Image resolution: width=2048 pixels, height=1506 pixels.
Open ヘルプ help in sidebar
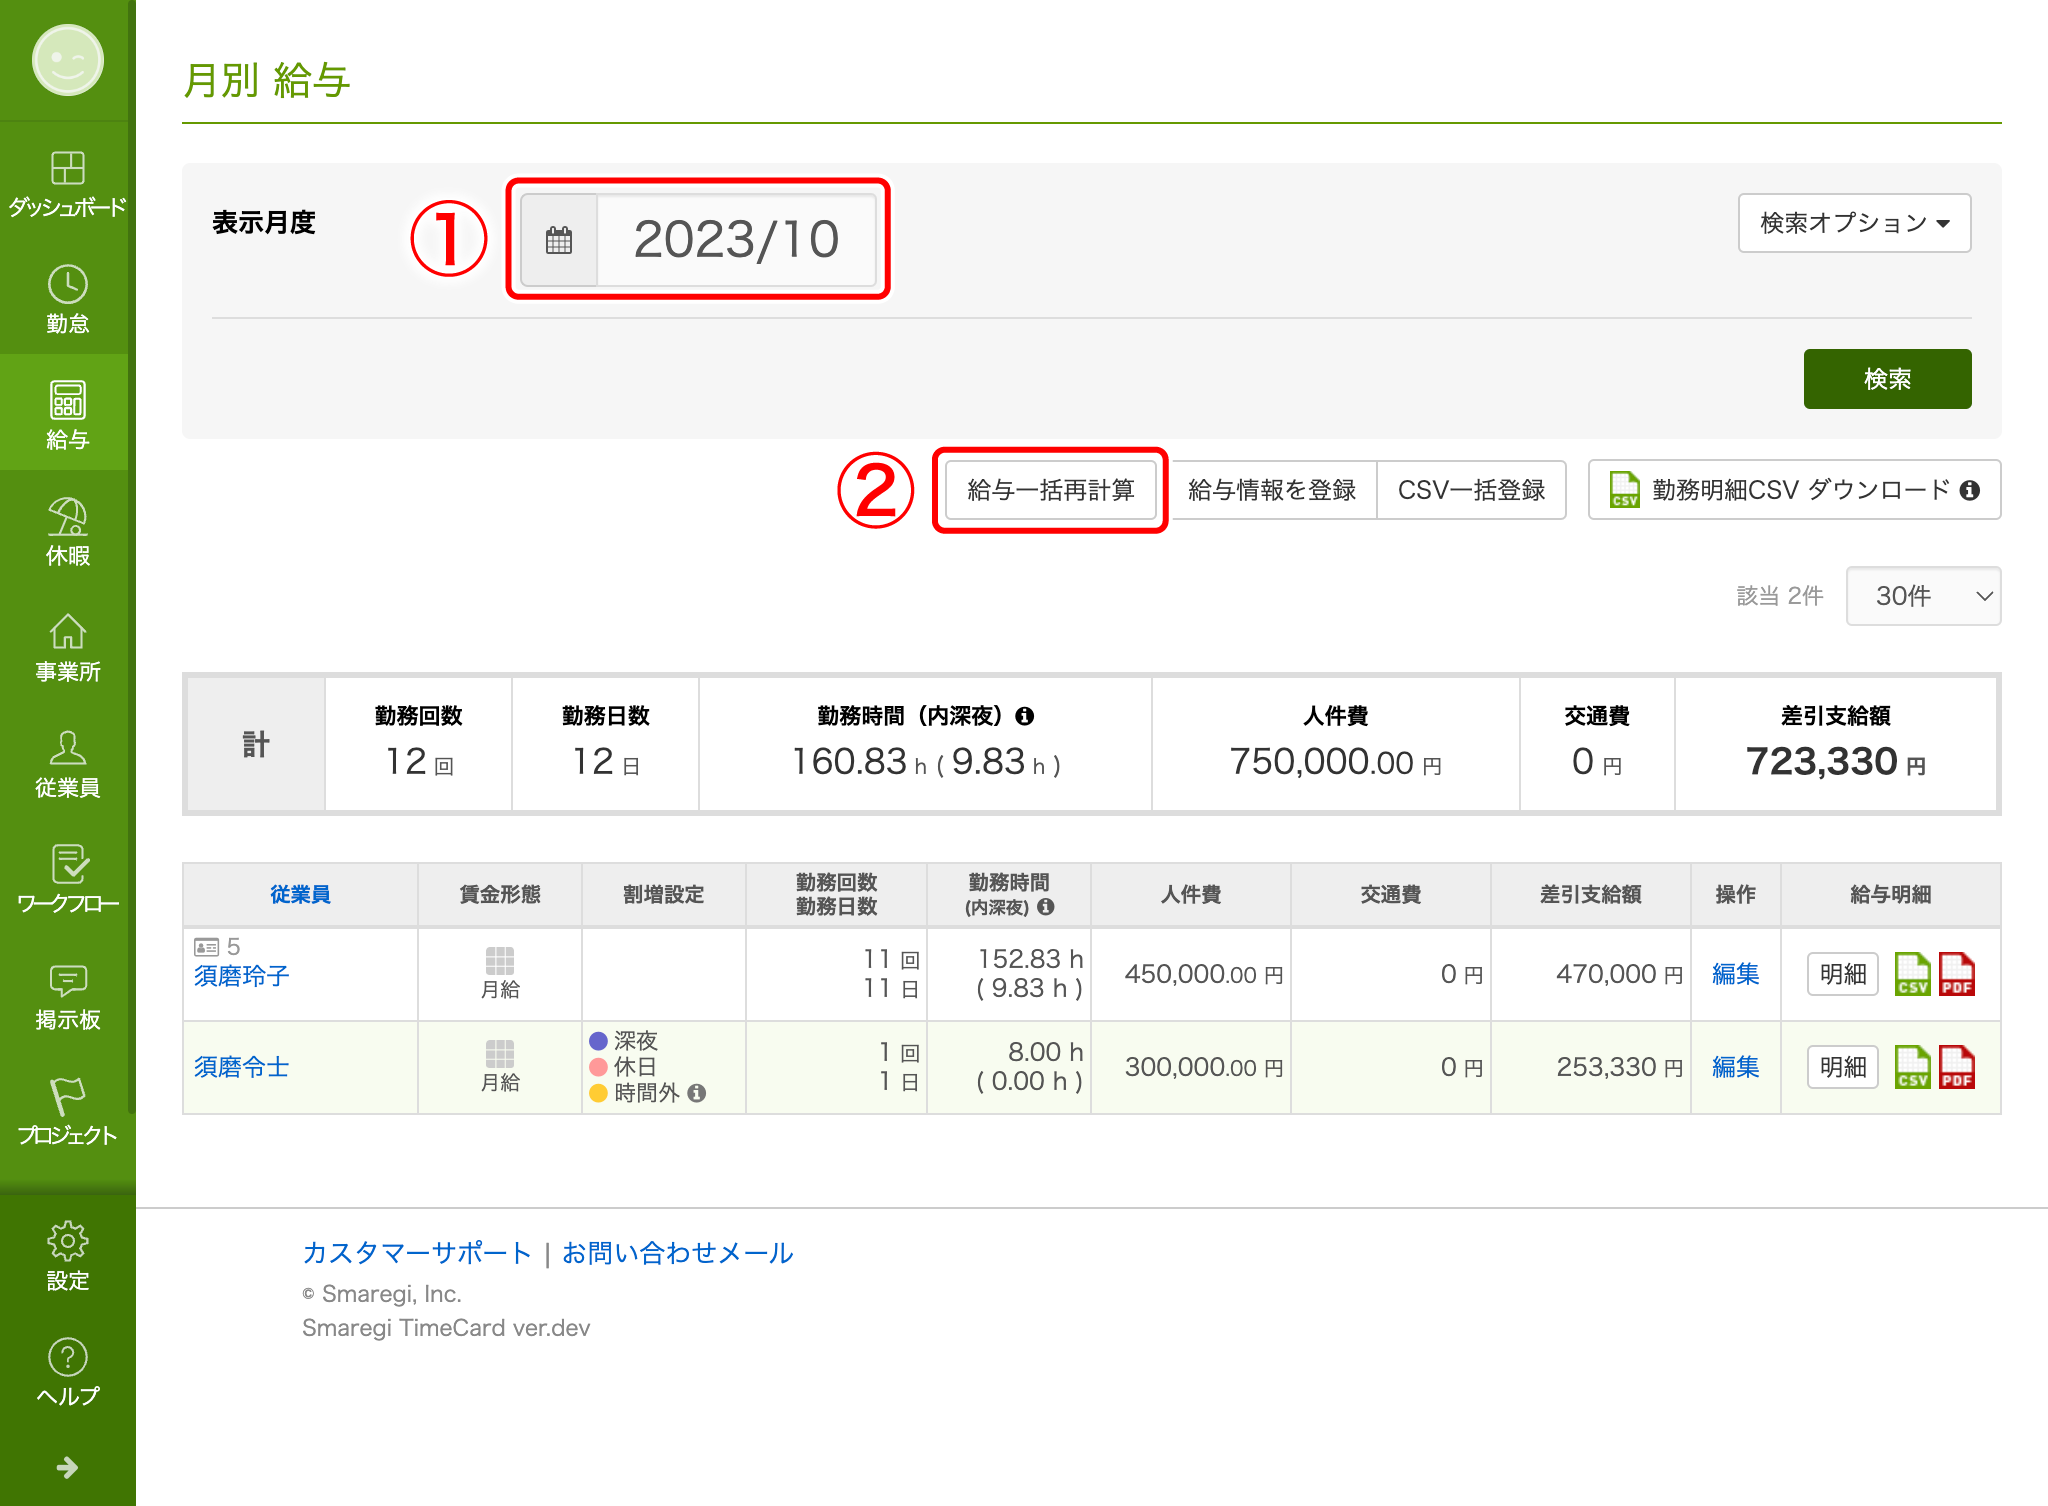67,1372
